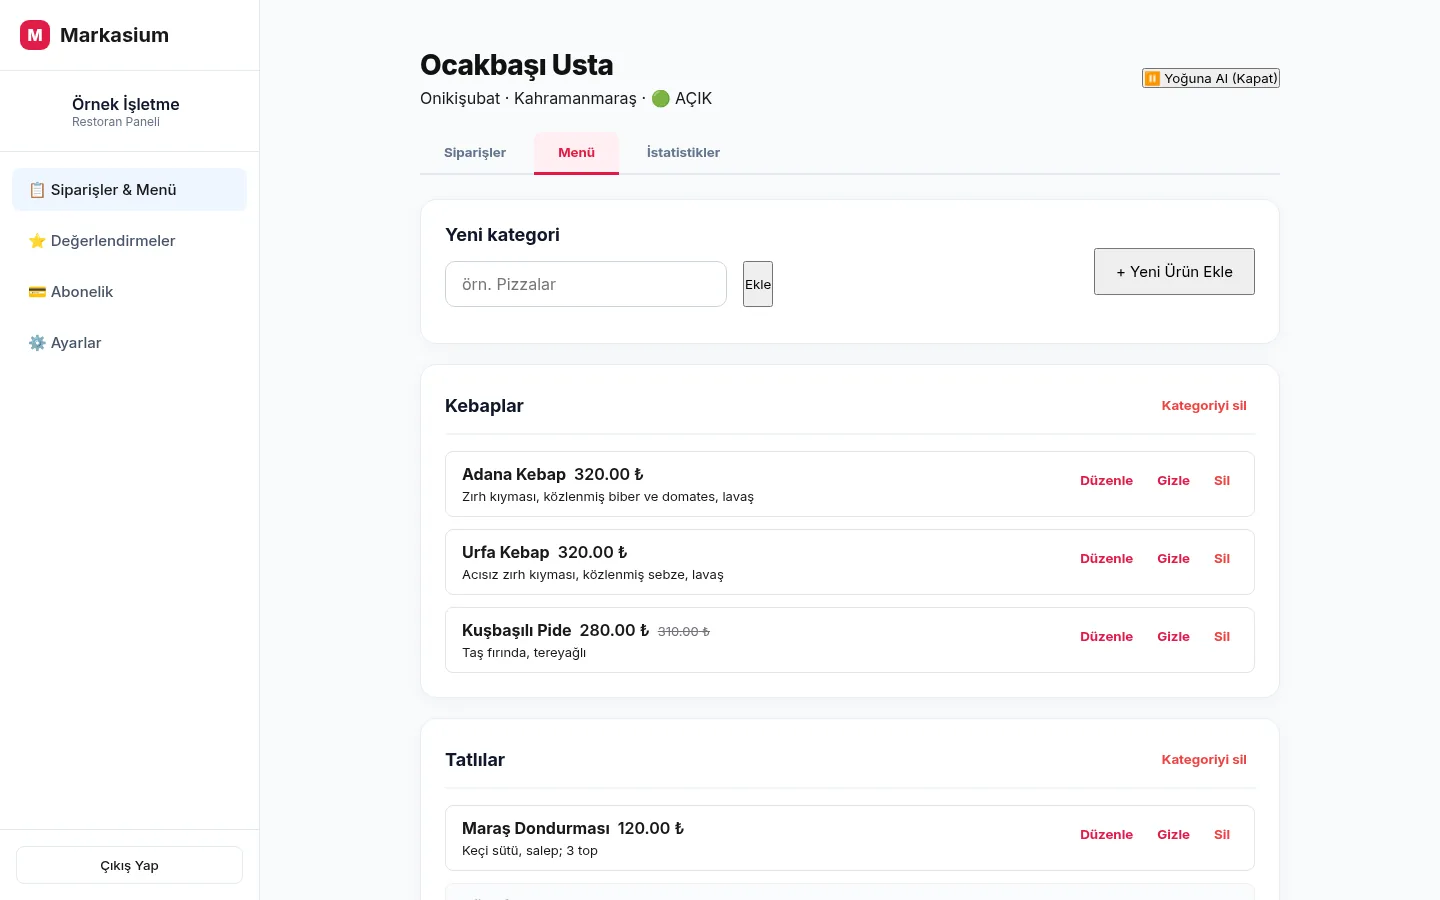The height and width of the screenshot is (900, 1440).
Task: Click the Kuşbaşılı Pide old price 310.00 ₺
Action: [x=684, y=632]
